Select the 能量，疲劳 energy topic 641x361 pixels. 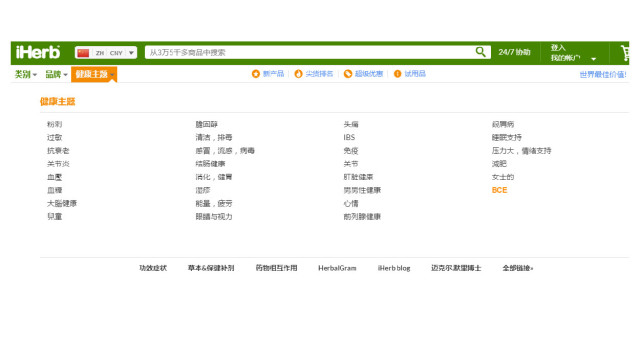point(214,203)
